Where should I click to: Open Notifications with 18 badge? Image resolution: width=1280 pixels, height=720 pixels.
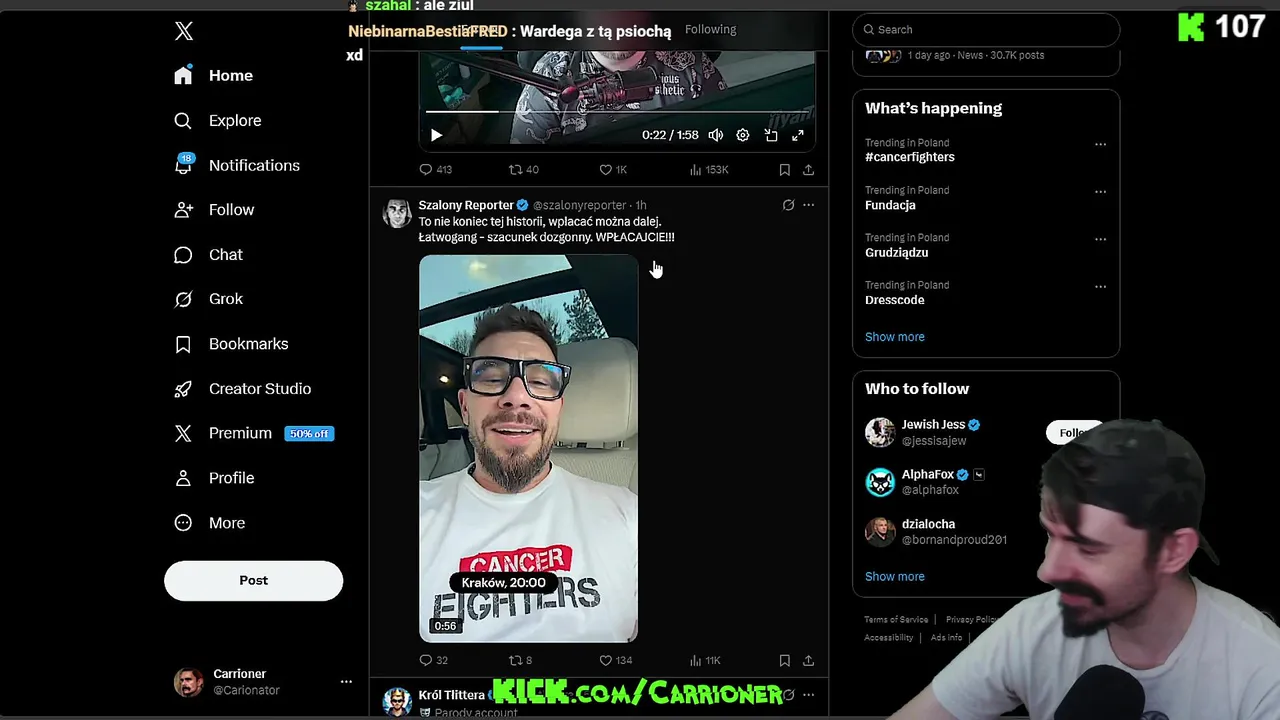tap(237, 166)
